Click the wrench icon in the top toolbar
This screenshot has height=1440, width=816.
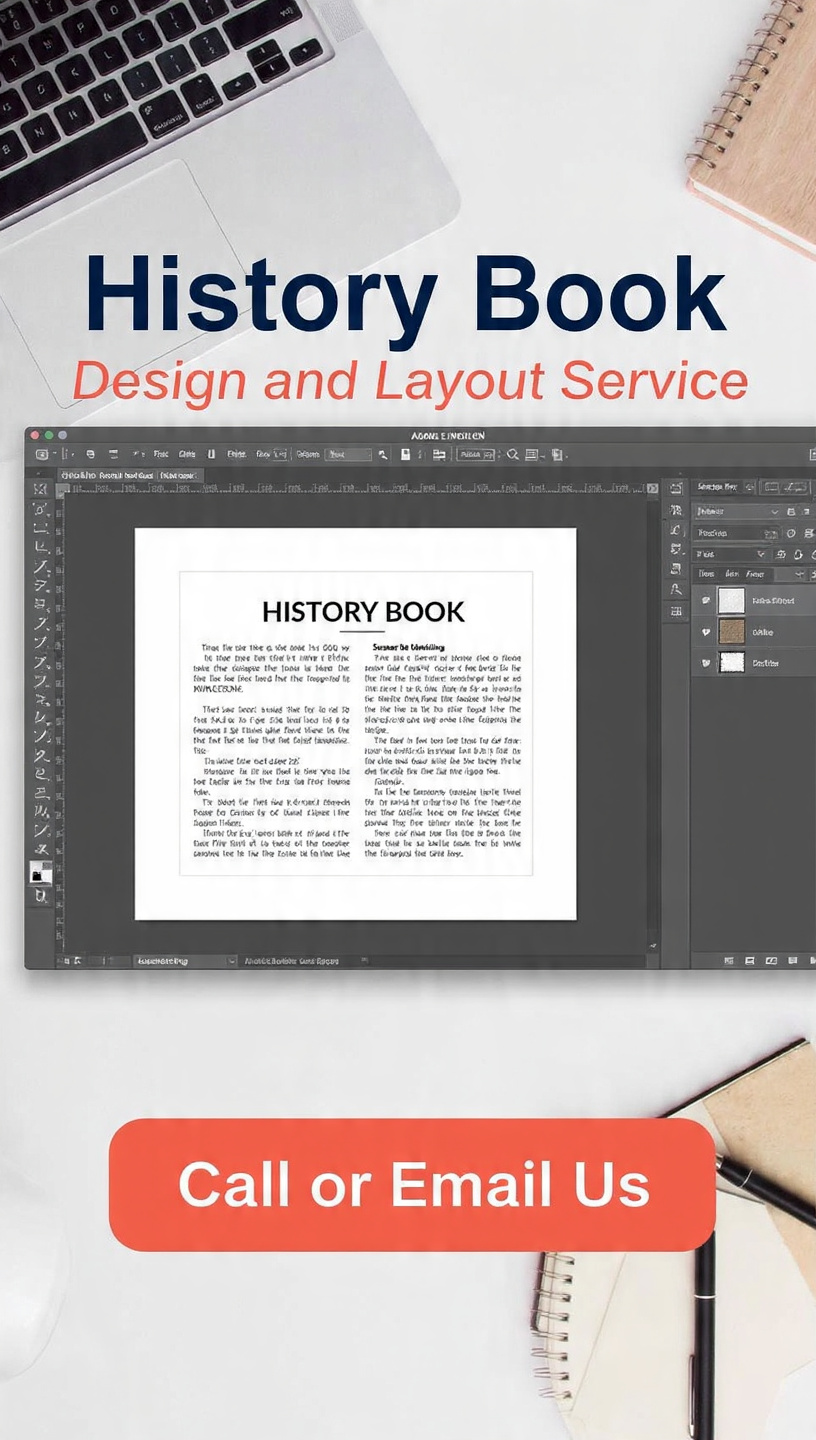pos(382,454)
